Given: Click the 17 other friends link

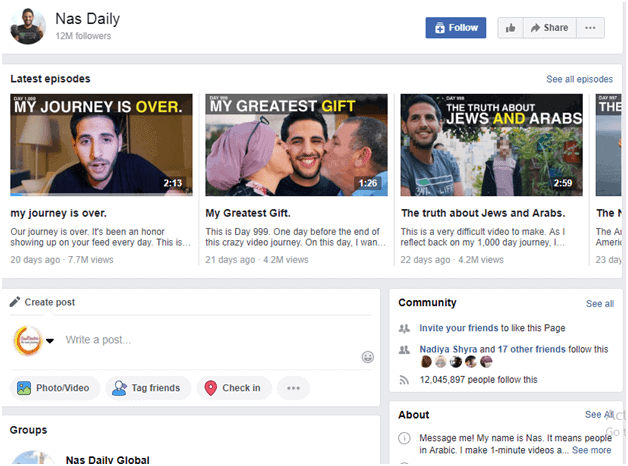Looking at the screenshot, I should point(531,350).
